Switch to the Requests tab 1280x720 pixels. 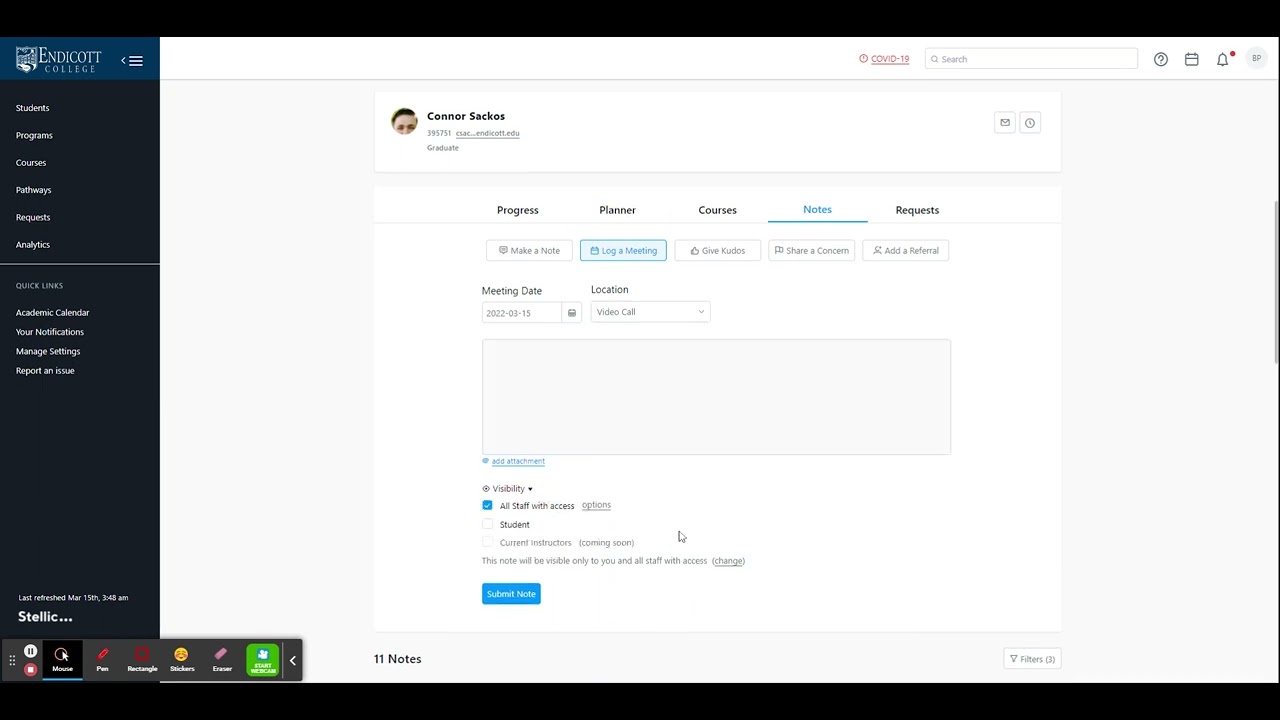coord(917,210)
